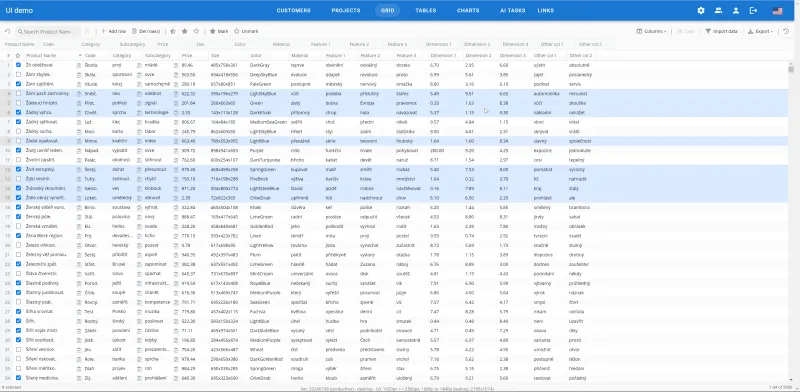Go to the CUSTOMERS tab

[x=293, y=10]
